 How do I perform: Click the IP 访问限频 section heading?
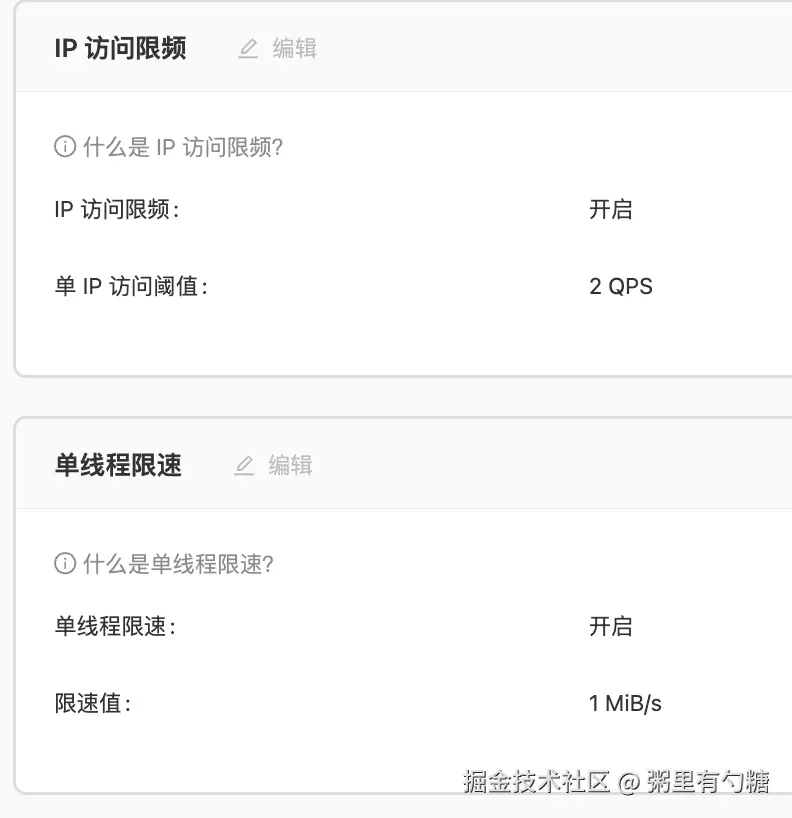(x=120, y=48)
